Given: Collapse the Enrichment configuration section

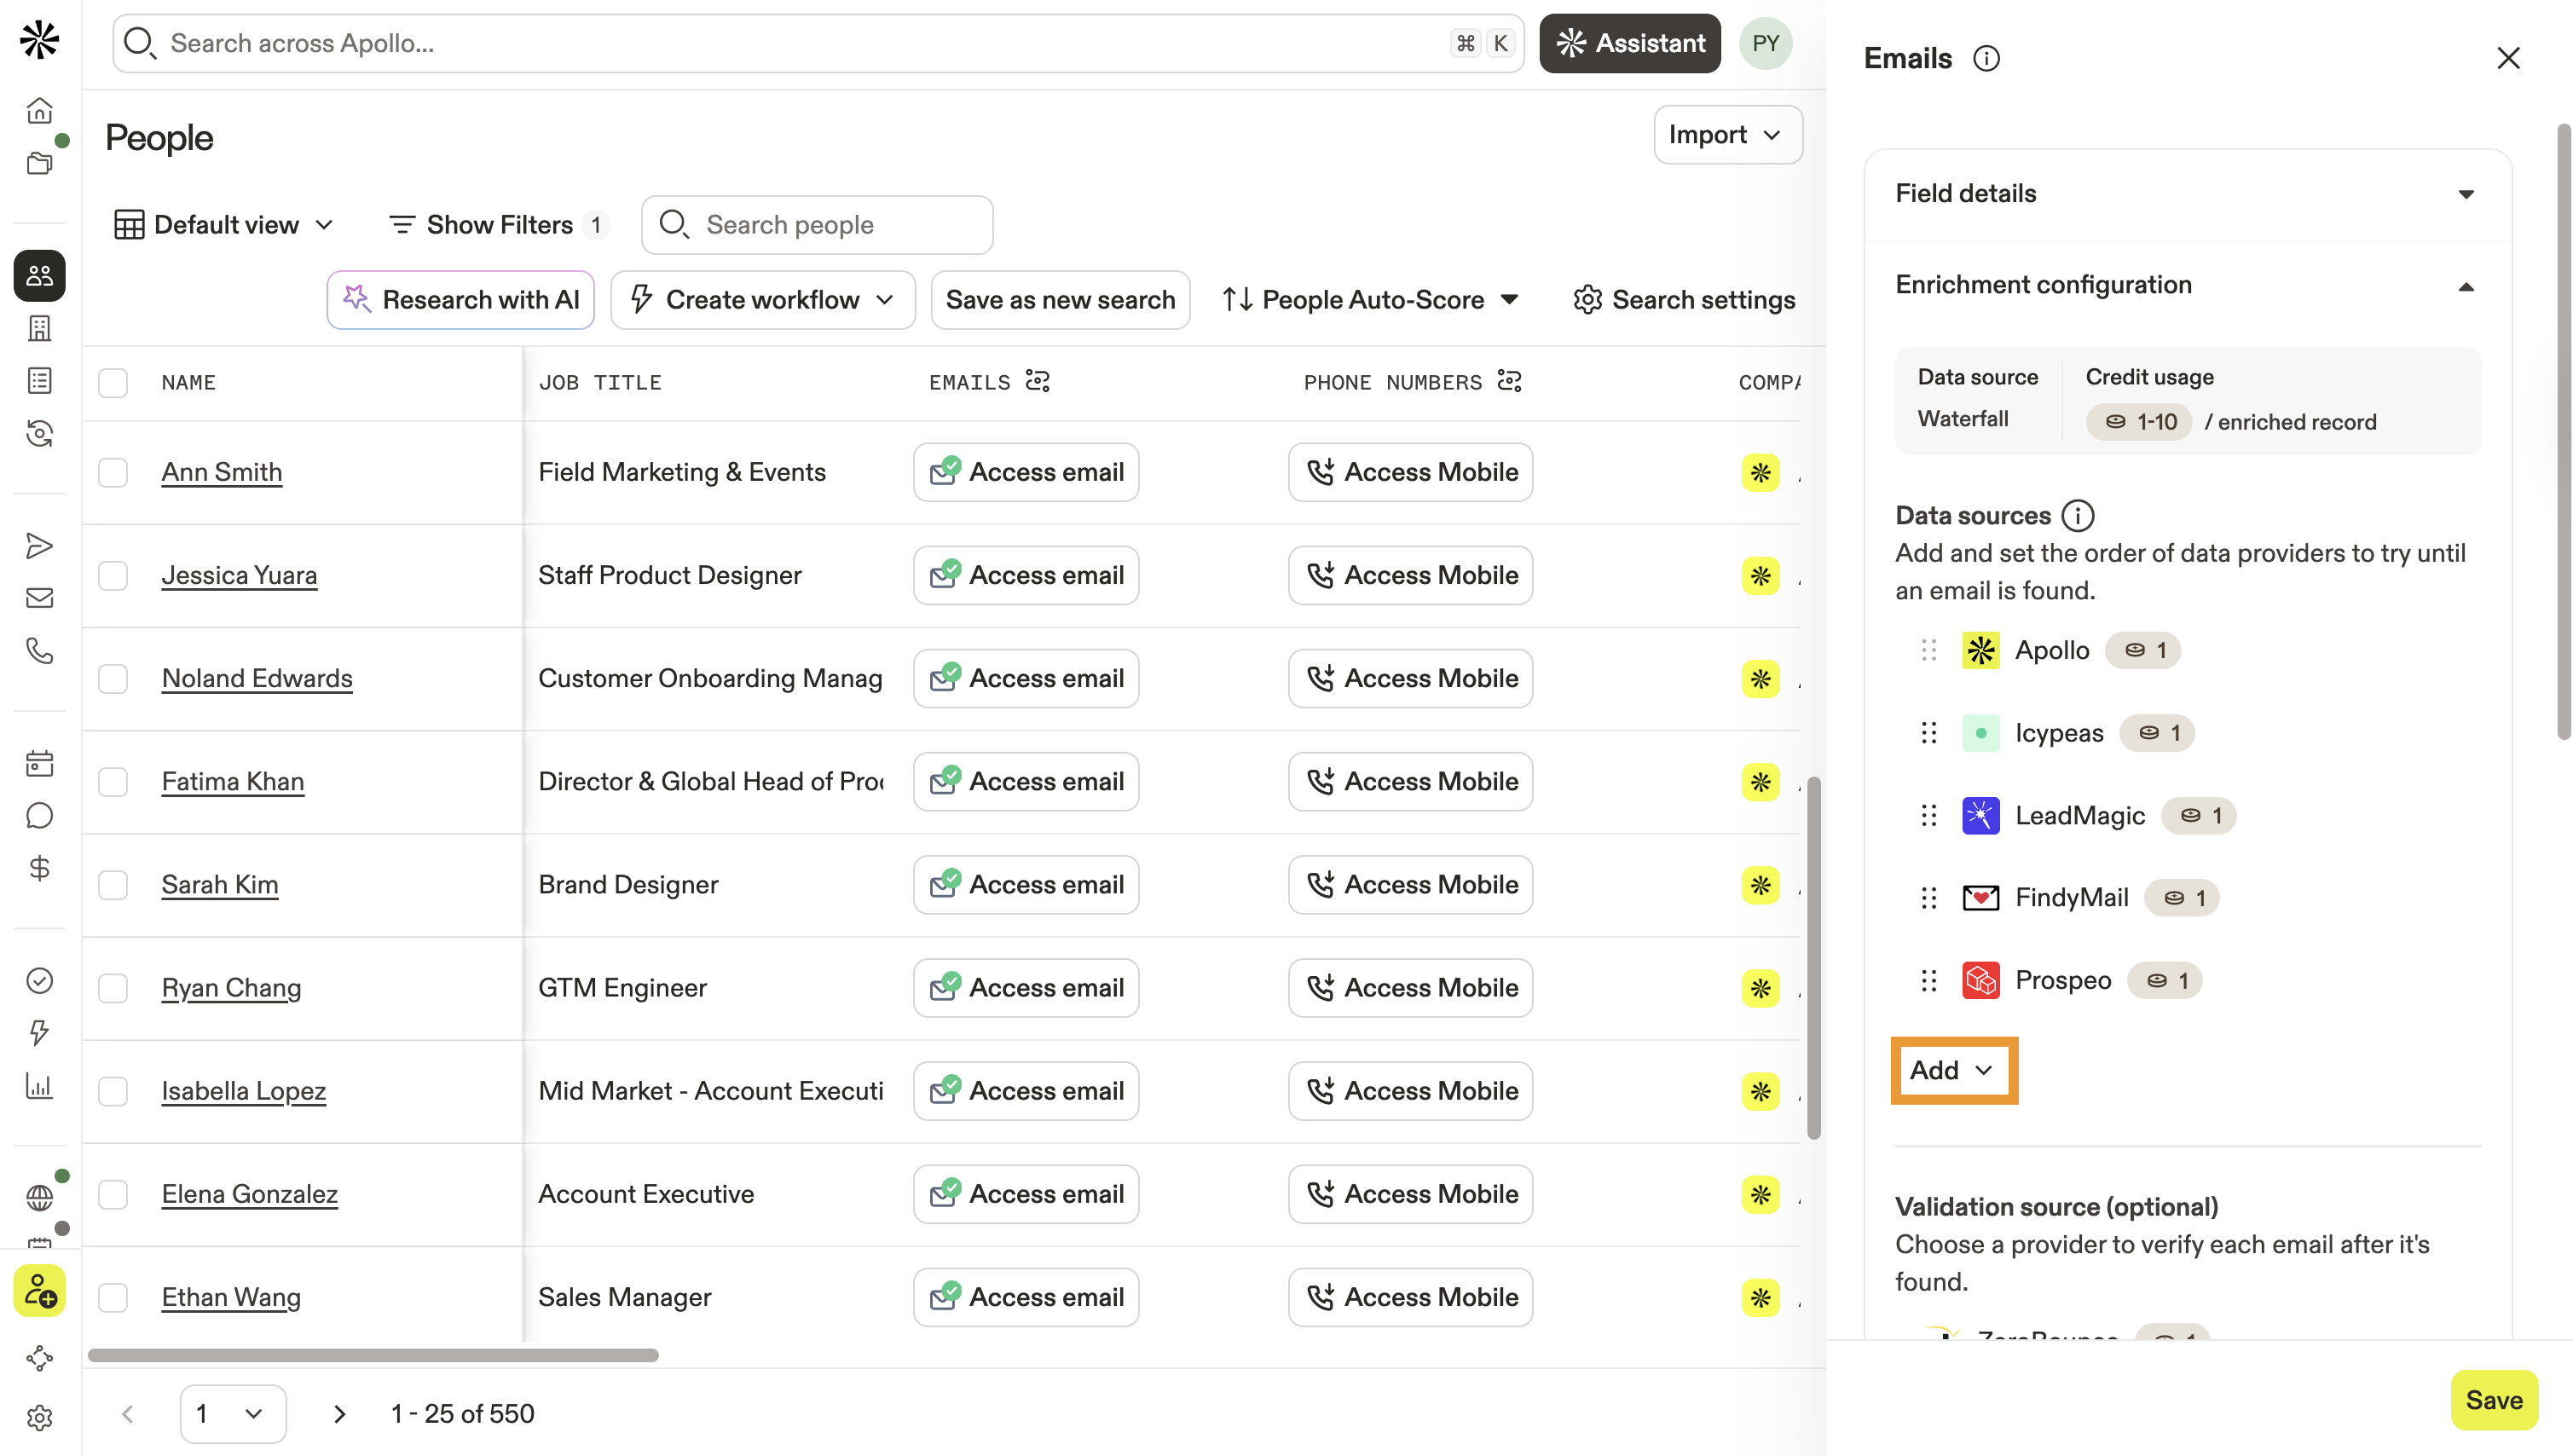Looking at the screenshot, I should coord(2465,286).
